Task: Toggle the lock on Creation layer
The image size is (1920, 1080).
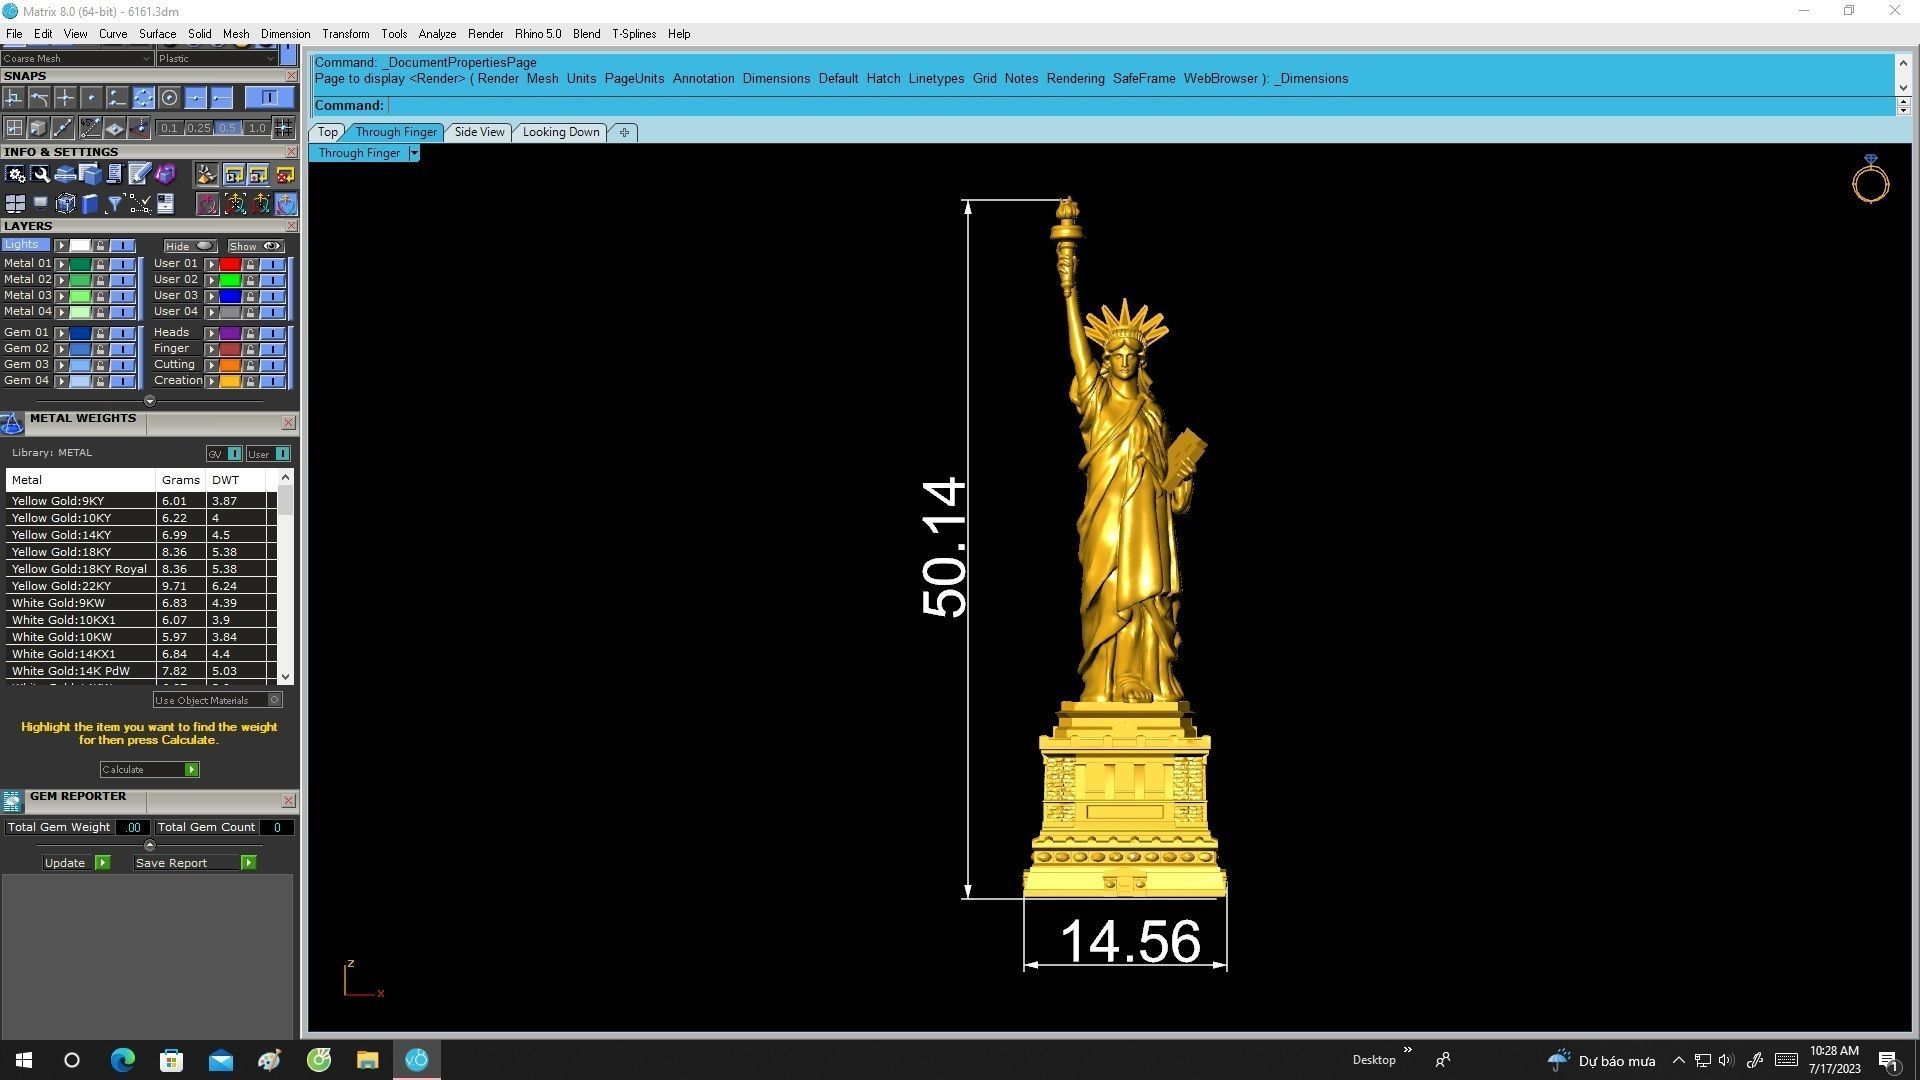Action: (x=250, y=381)
